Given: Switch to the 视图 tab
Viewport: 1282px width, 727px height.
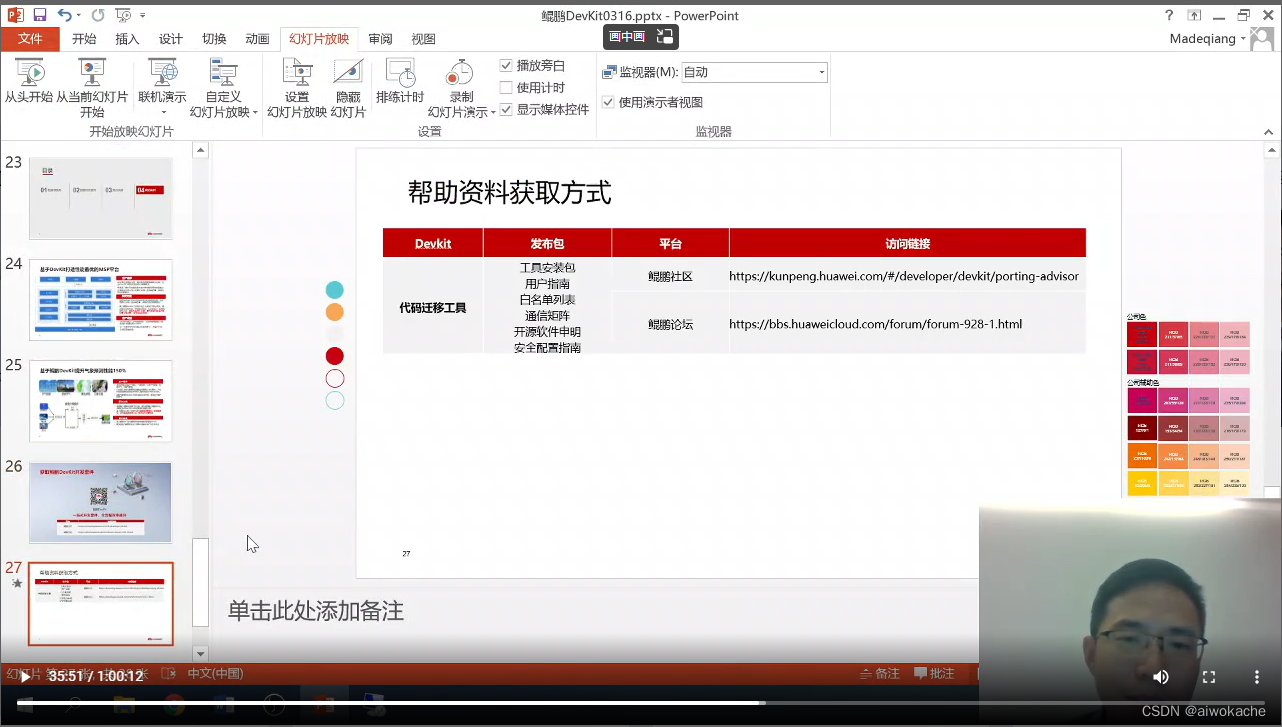Looking at the screenshot, I should [423, 39].
